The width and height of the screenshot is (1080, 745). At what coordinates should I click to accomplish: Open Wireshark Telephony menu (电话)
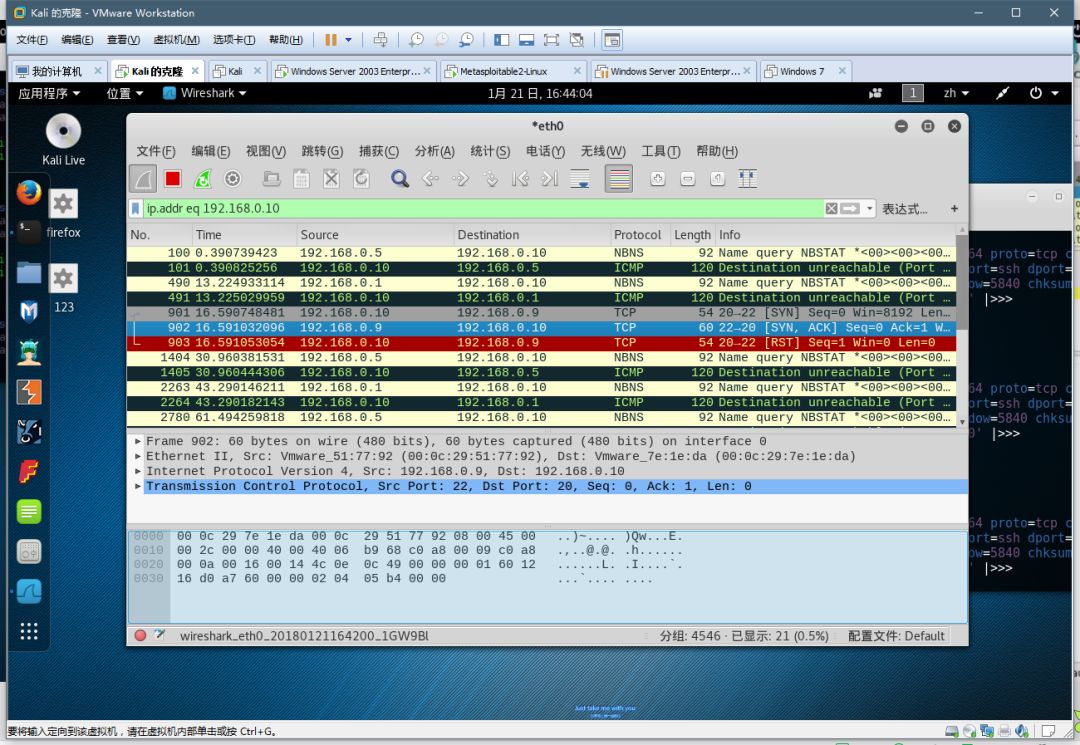546,151
